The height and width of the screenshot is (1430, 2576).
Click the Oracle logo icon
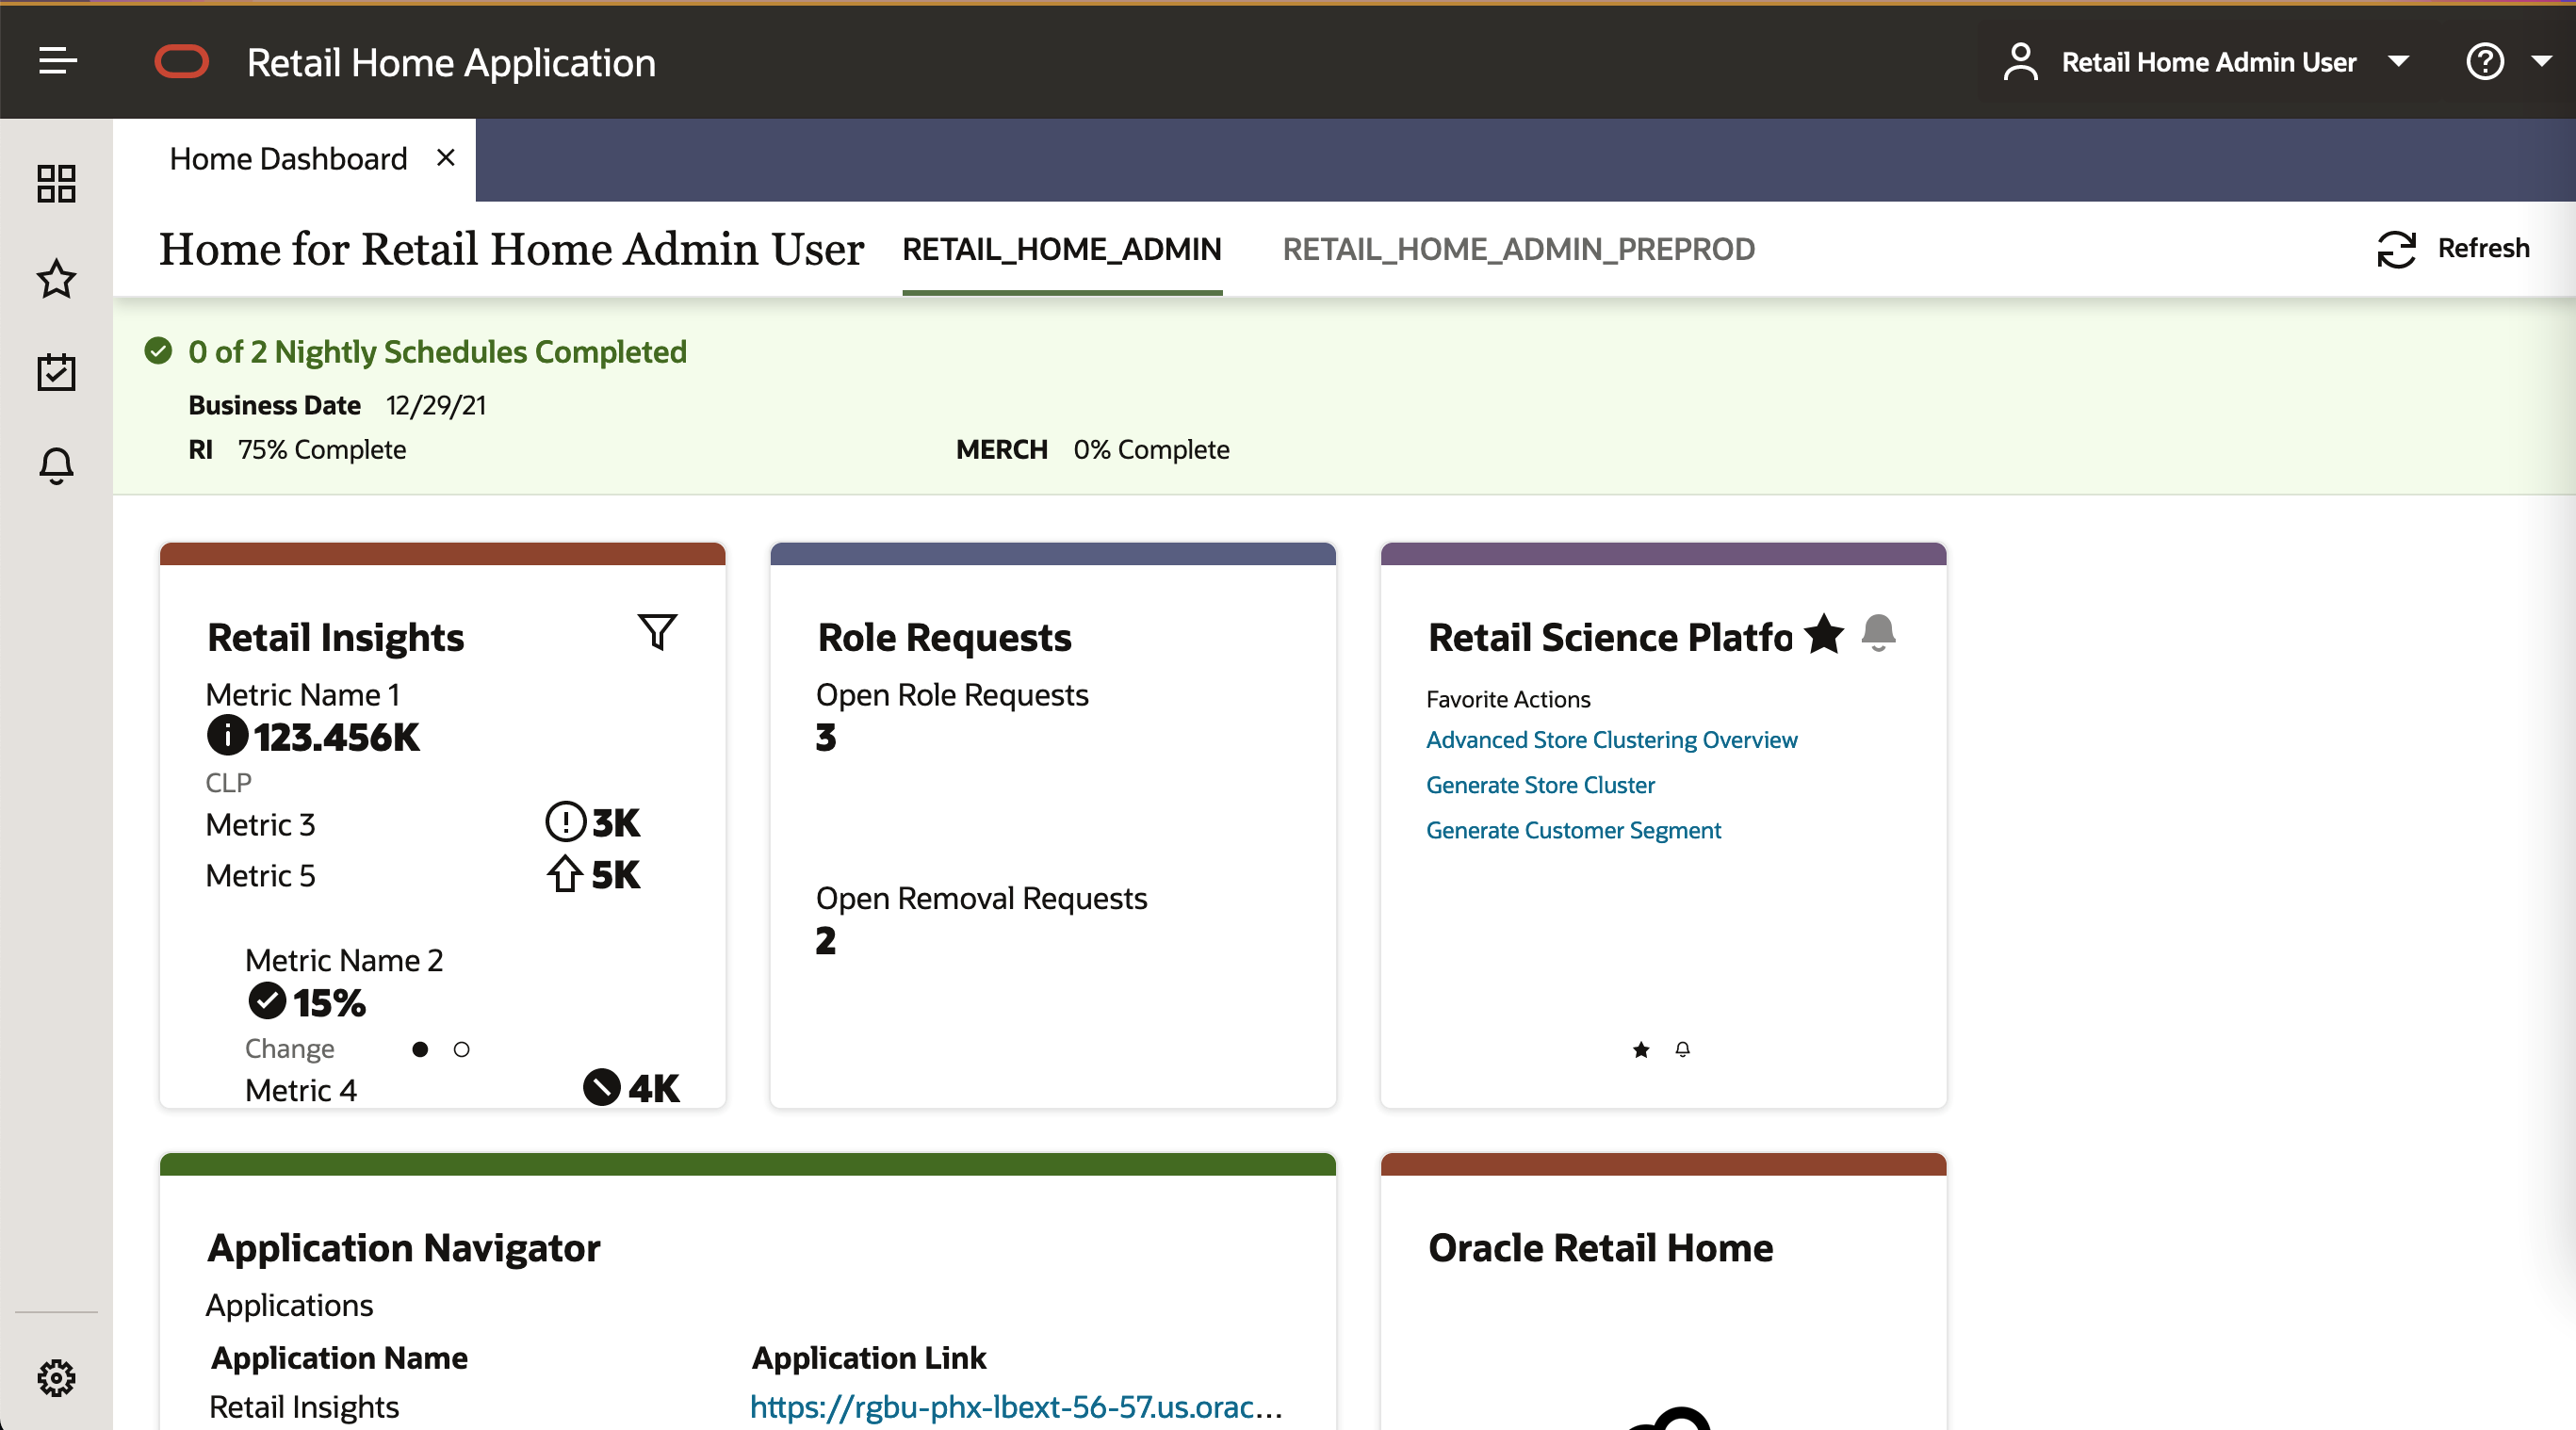pyautogui.click(x=181, y=61)
